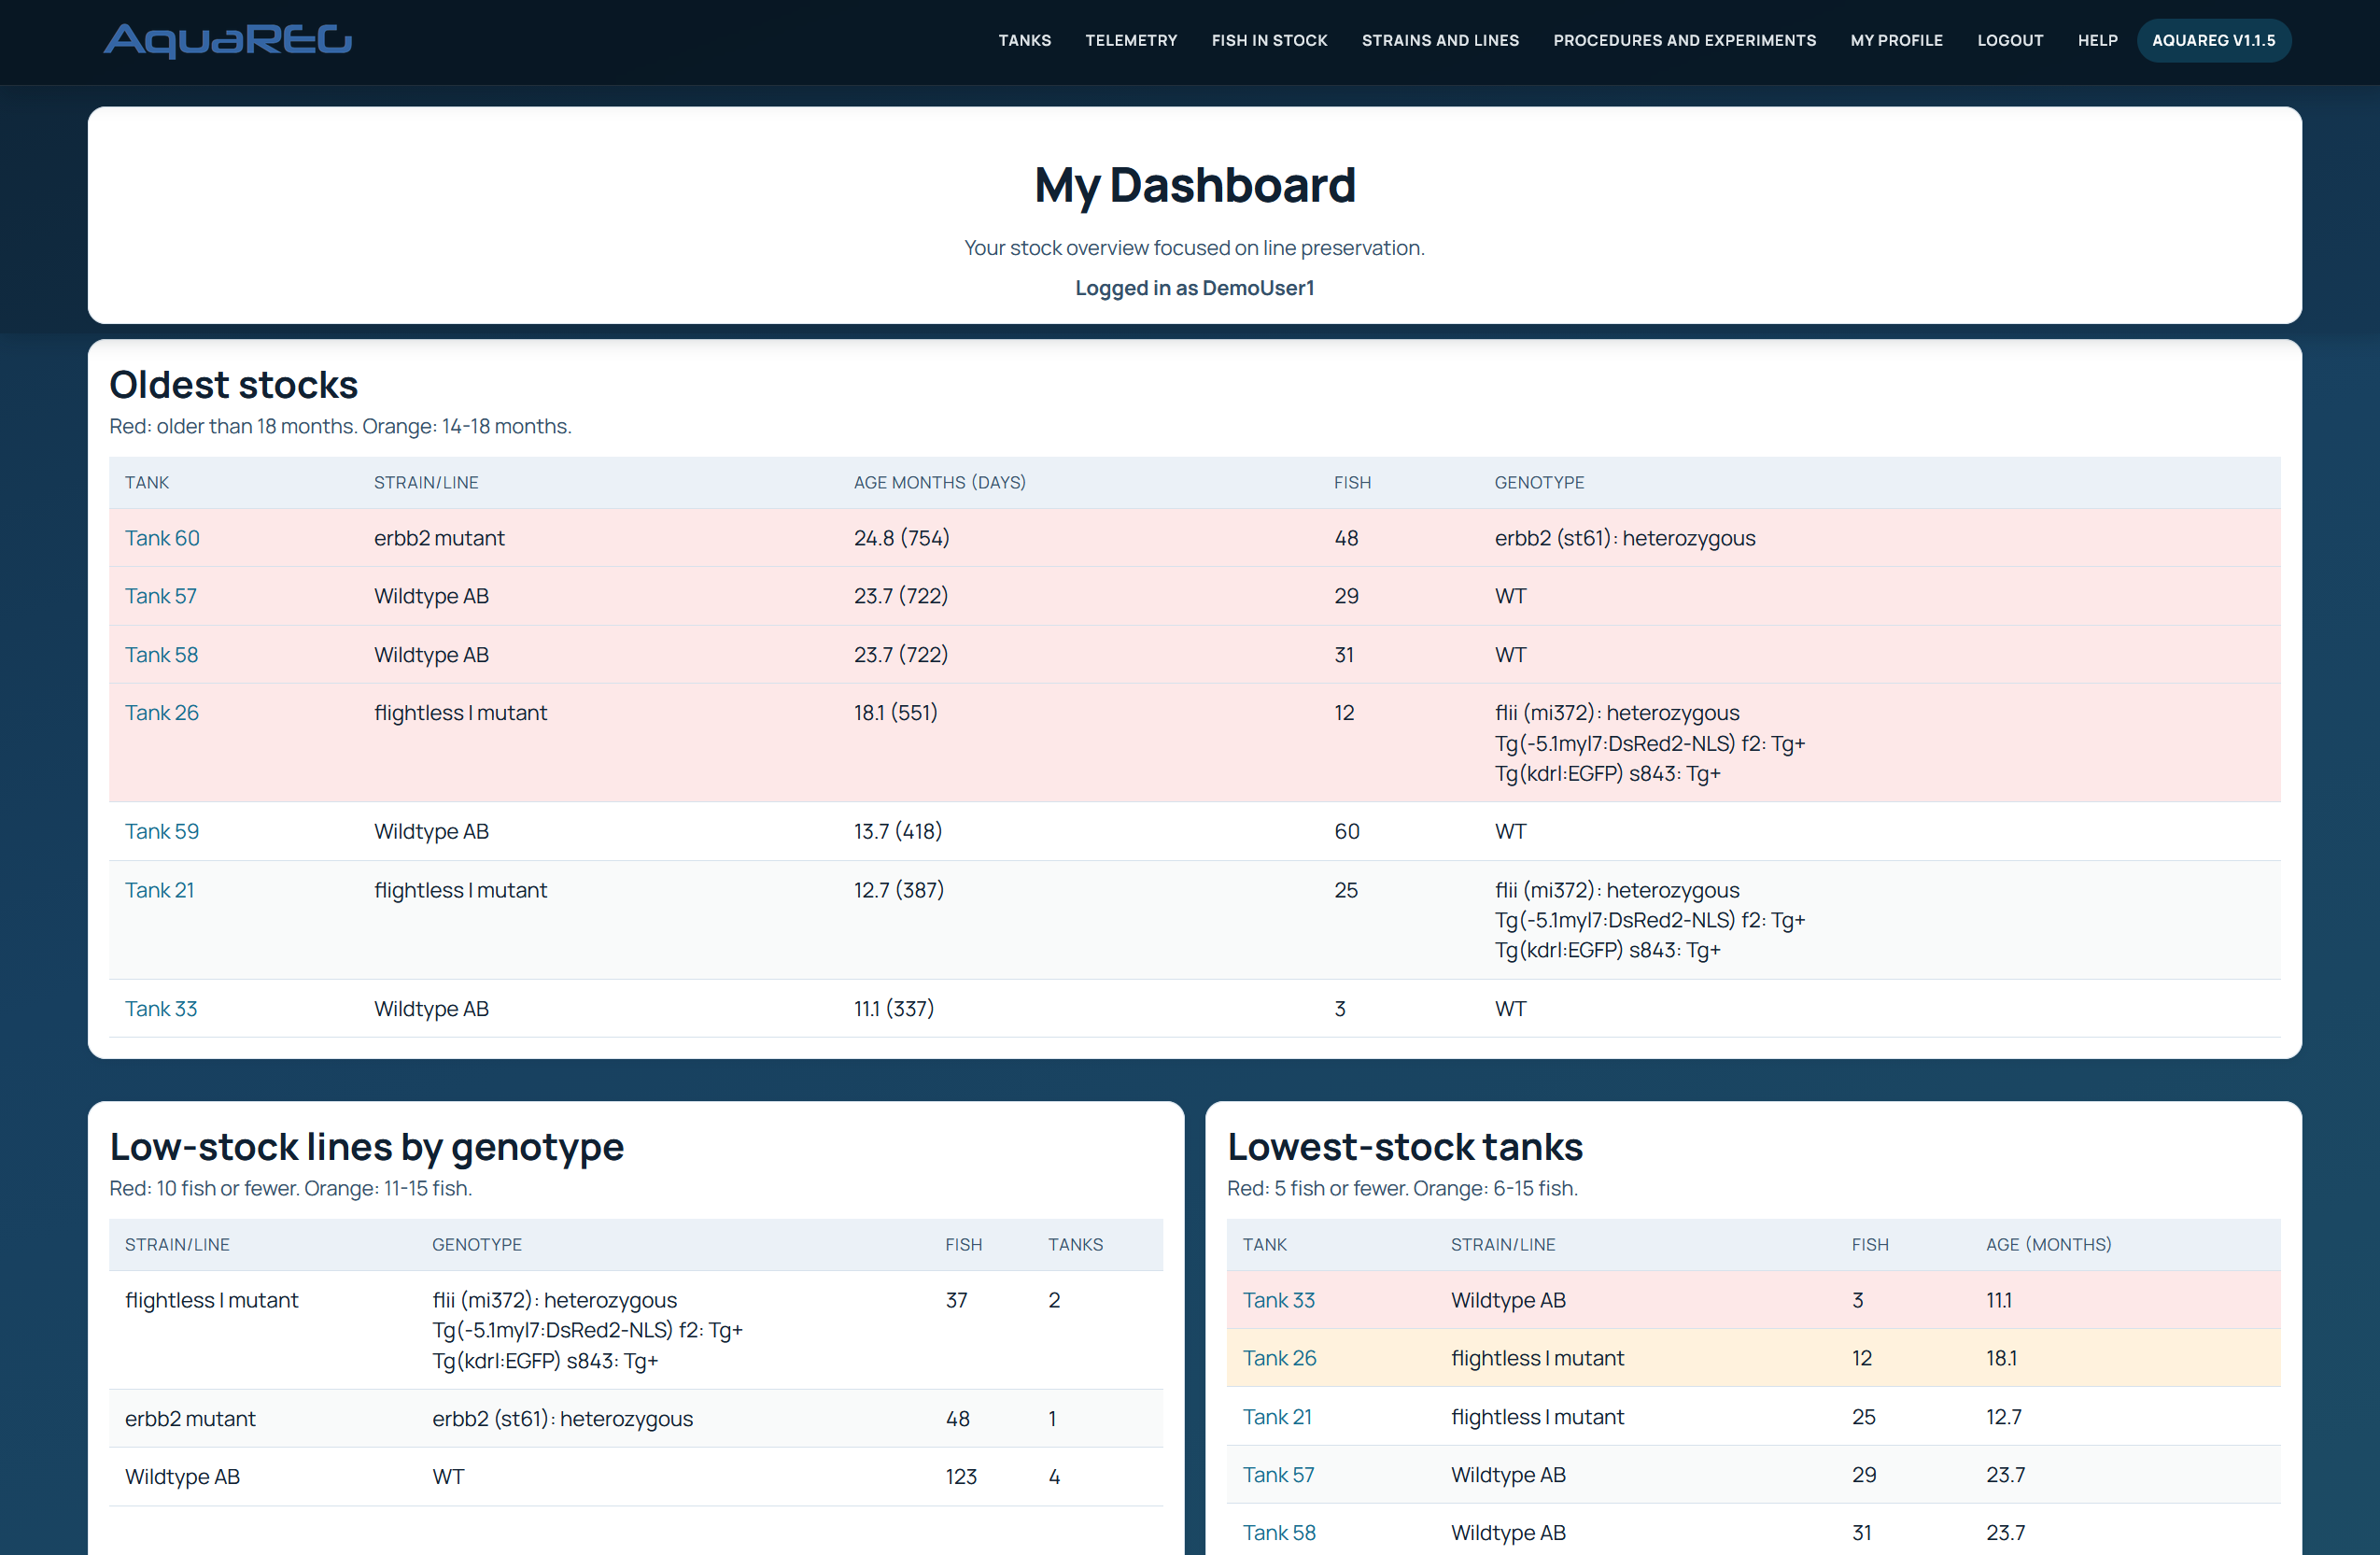Viewport: 2380px width, 1555px height.
Task: Open Fish in Stock page
Action: 1269,40
